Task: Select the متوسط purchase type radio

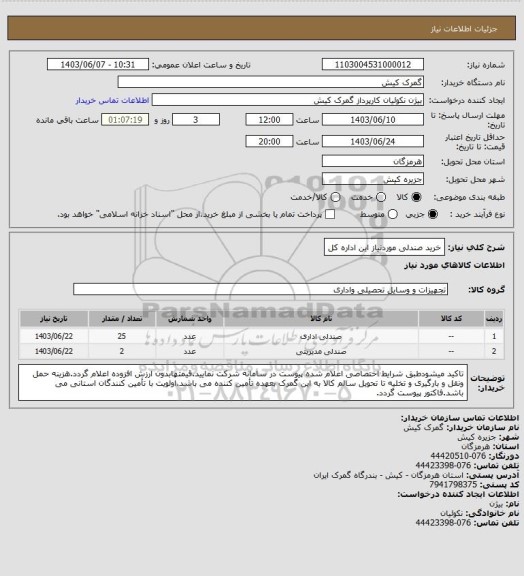Action: pos(392,214)
